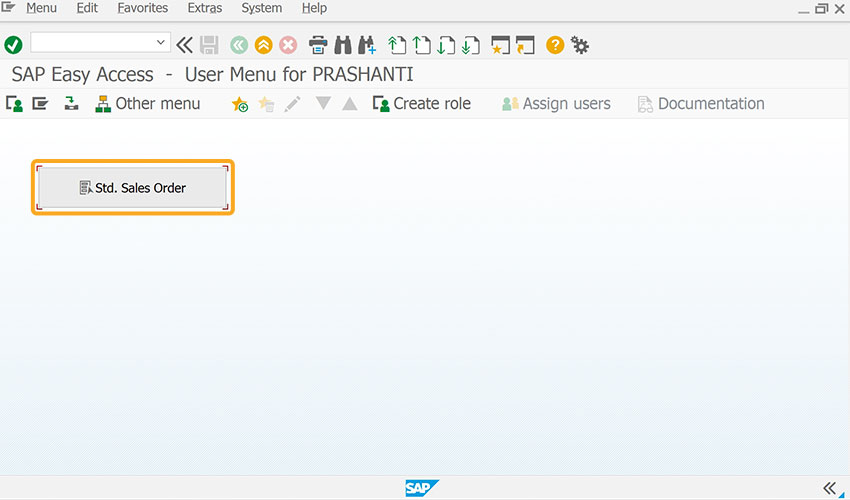The image size is (850, 500).
Task: Click the Print icon
Action: click(x=318, y=45)
